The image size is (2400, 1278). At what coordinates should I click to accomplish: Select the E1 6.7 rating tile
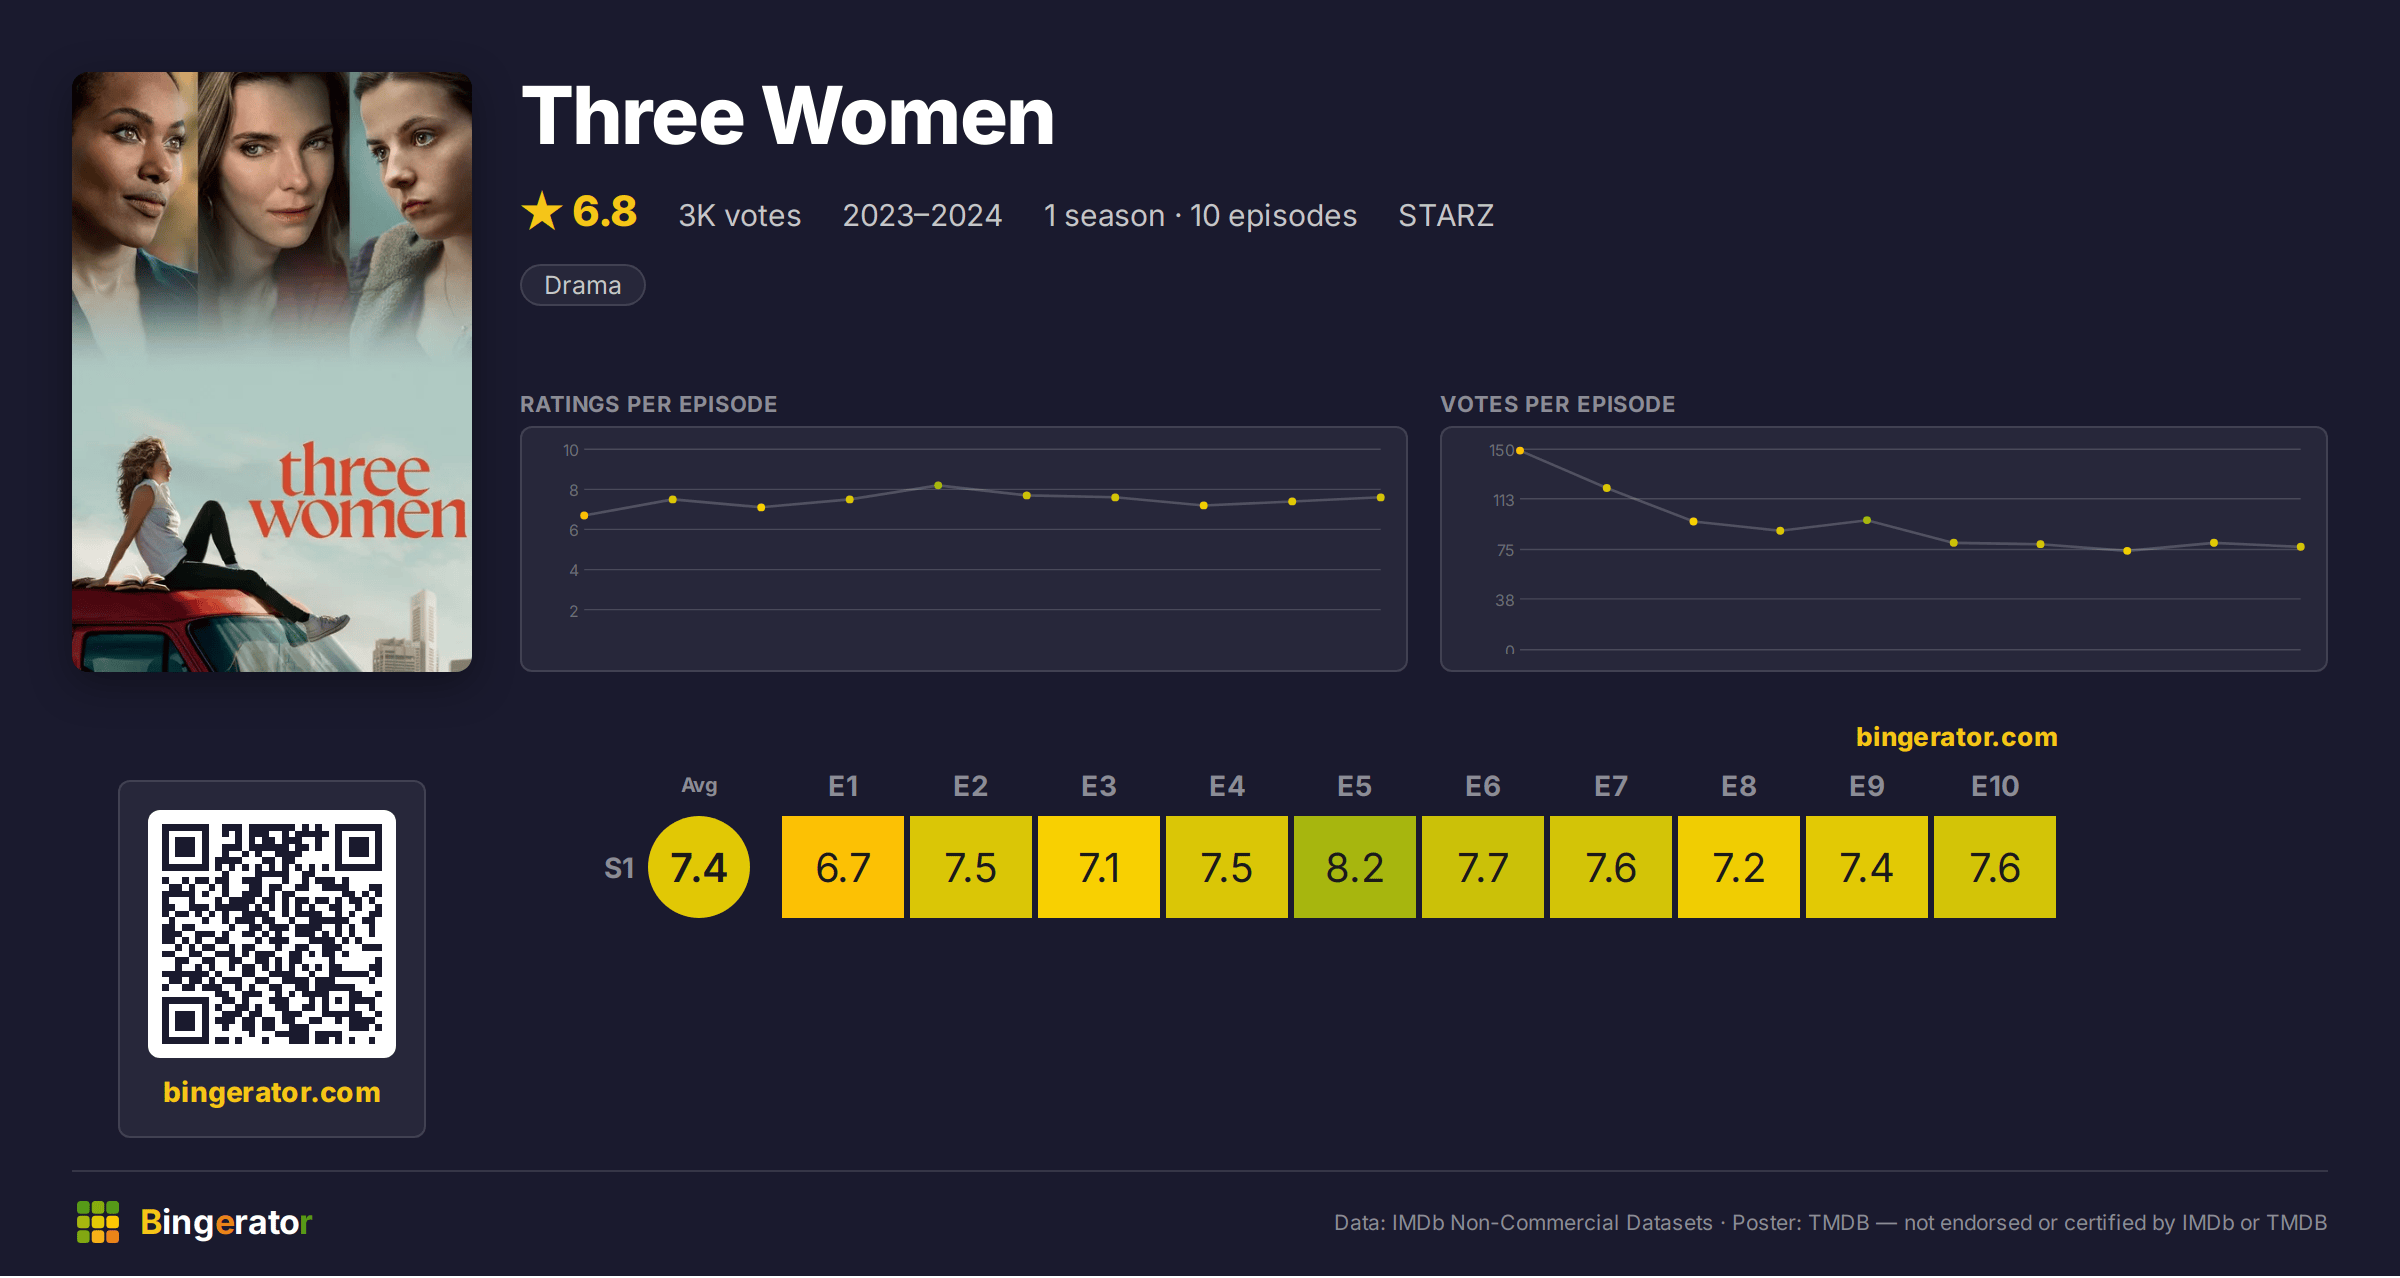(843, 867)
